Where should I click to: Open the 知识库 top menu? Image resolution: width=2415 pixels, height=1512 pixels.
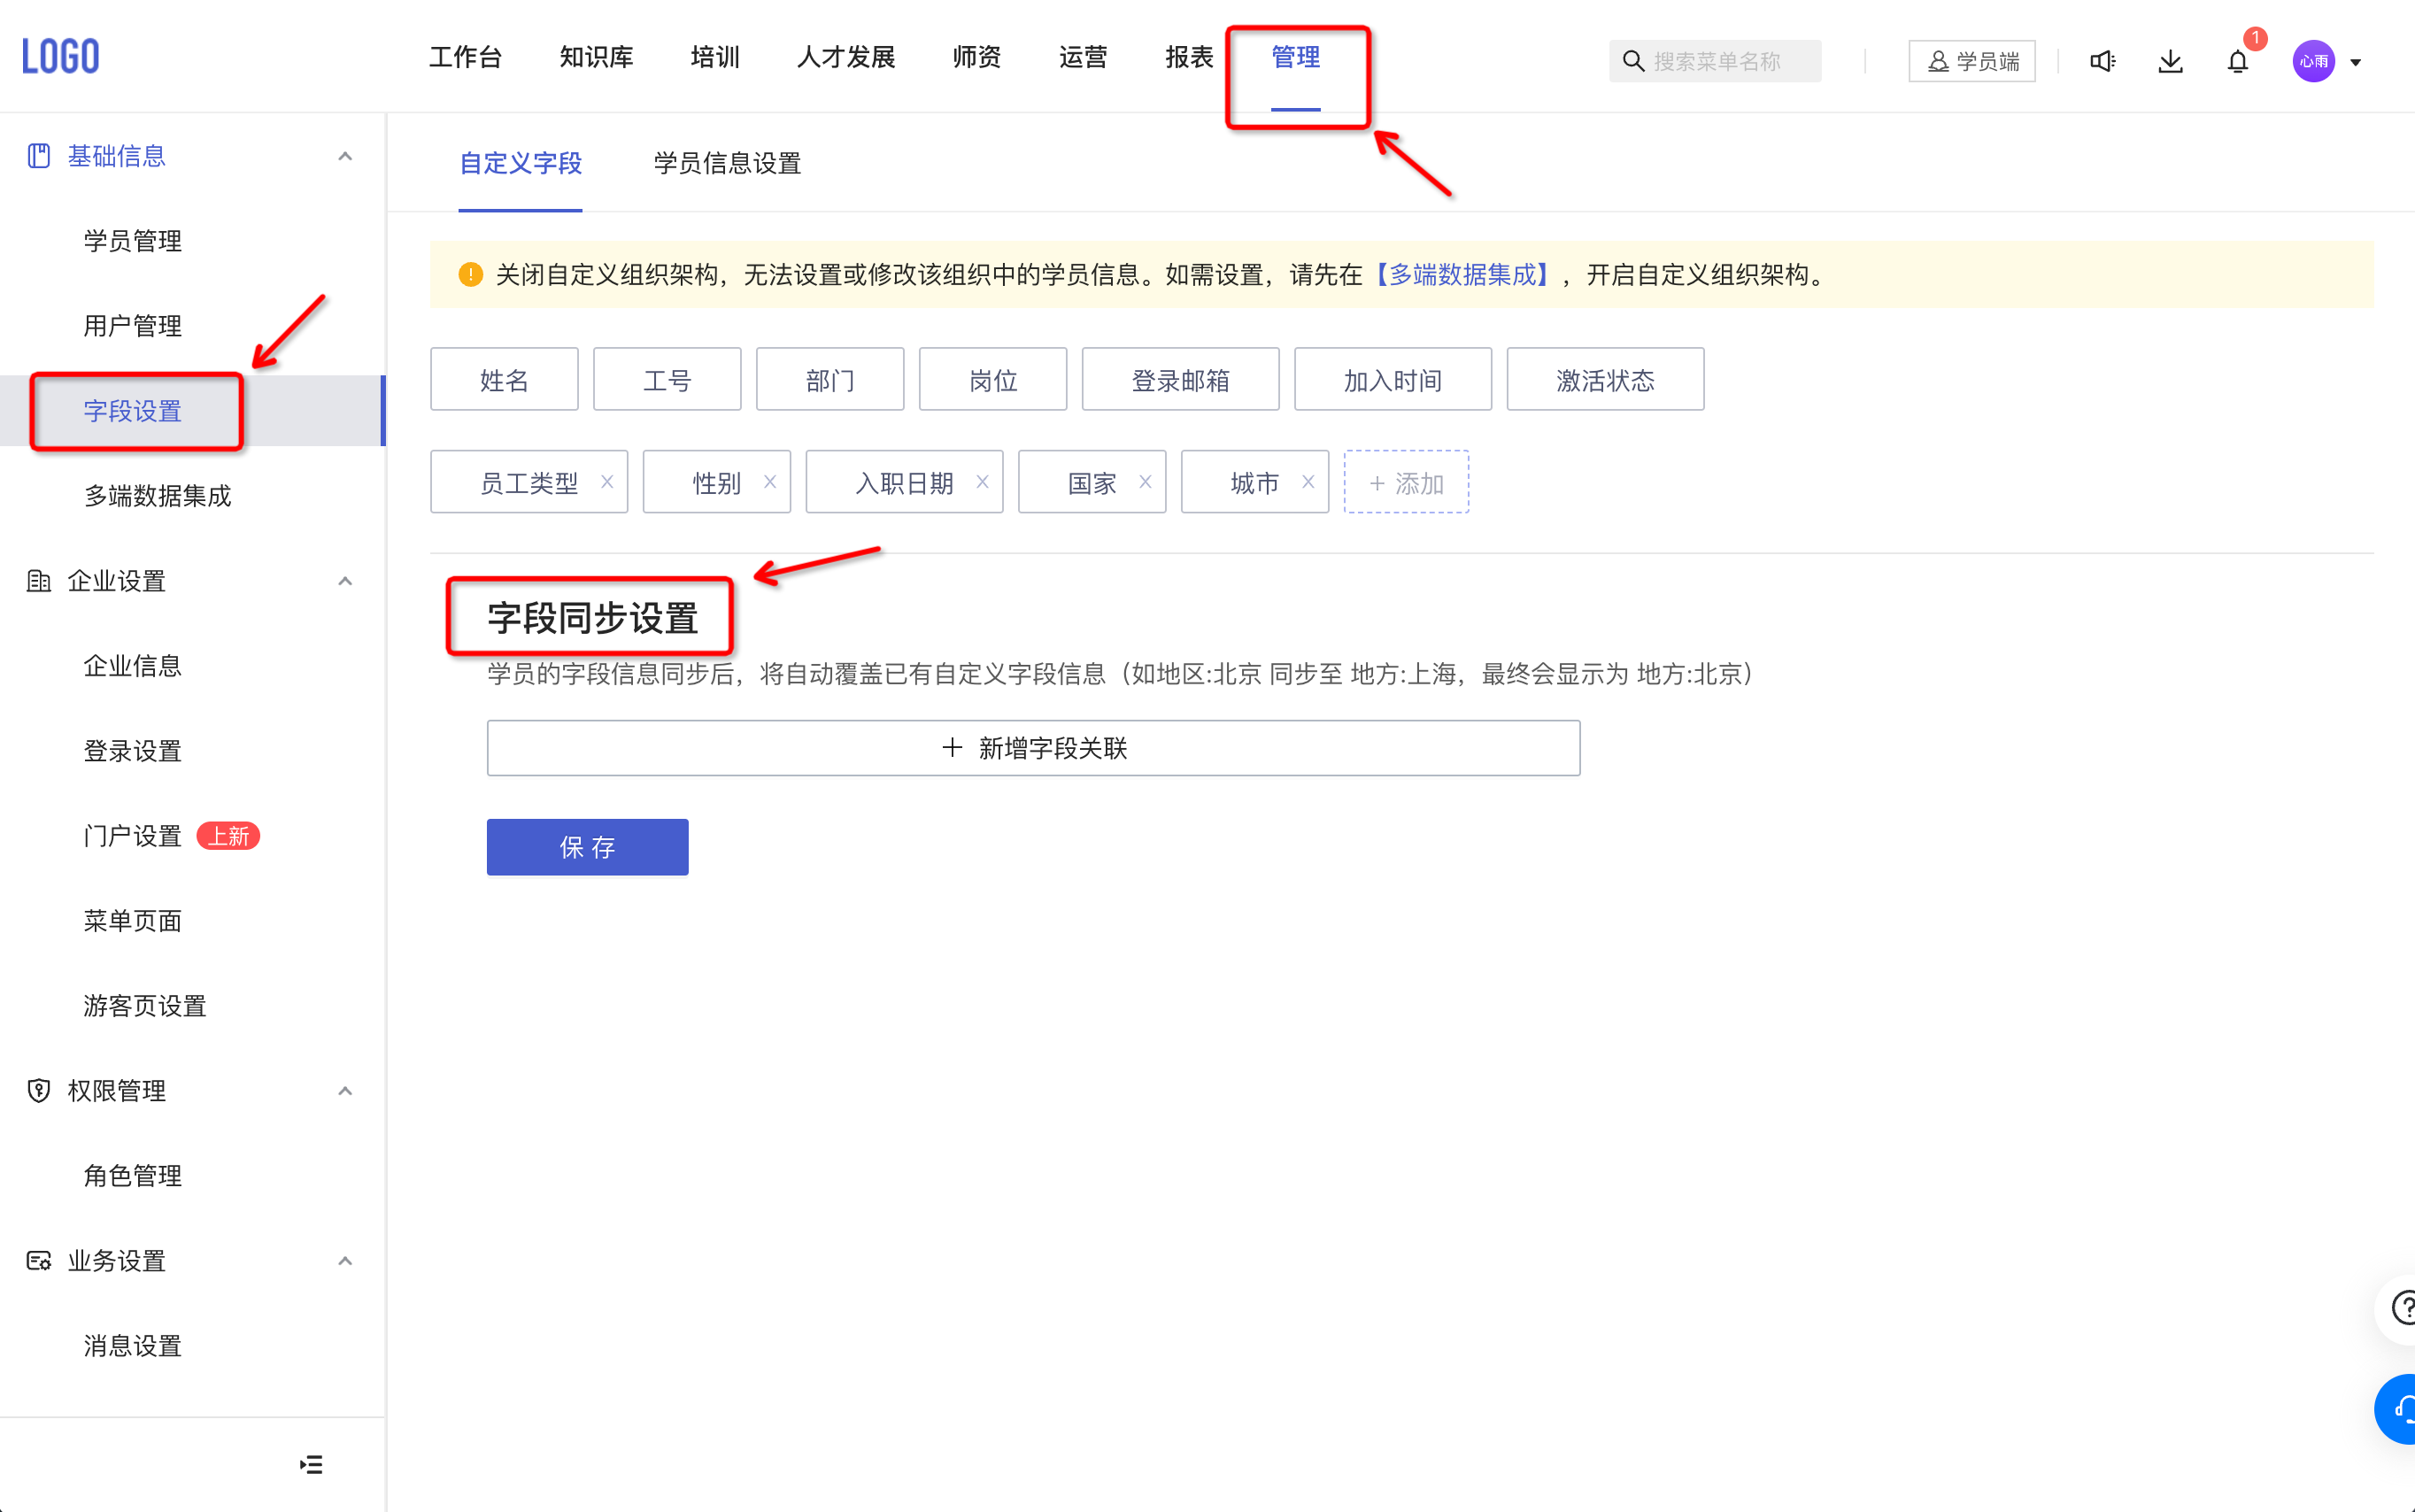[597, 57]
